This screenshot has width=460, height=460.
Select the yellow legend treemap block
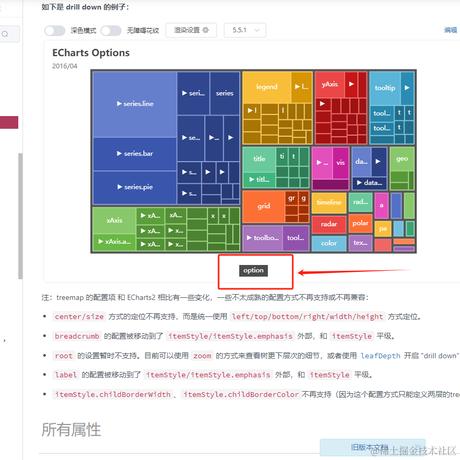(x=267, y=87)
